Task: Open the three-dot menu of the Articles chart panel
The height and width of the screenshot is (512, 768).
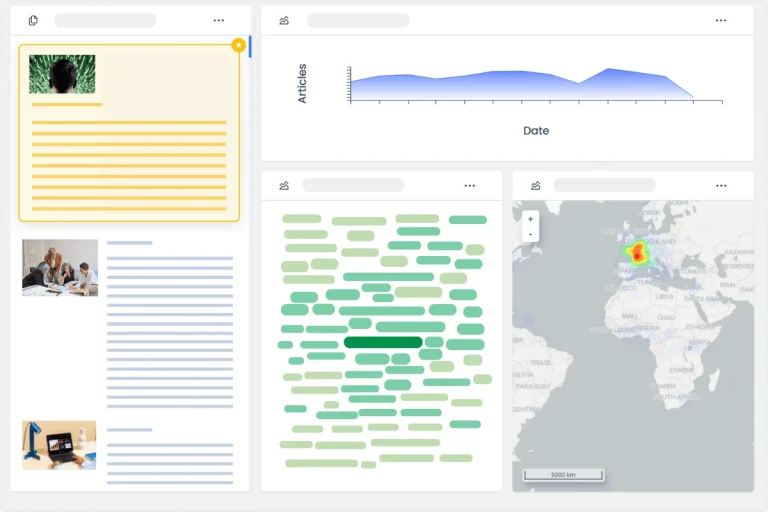Action: tap(721, 20)
